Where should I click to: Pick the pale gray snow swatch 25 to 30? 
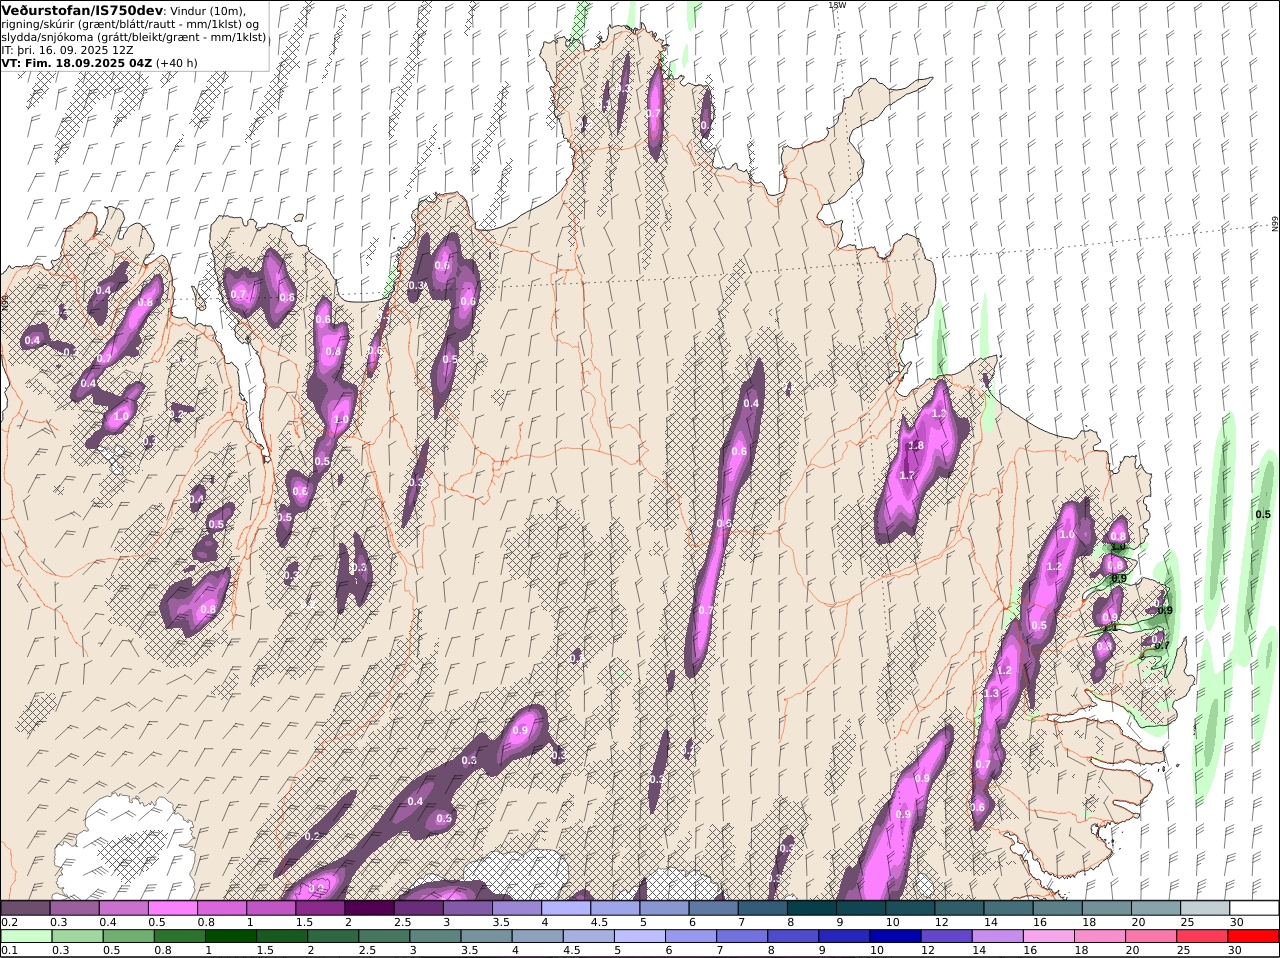(x=1205, y=908)
